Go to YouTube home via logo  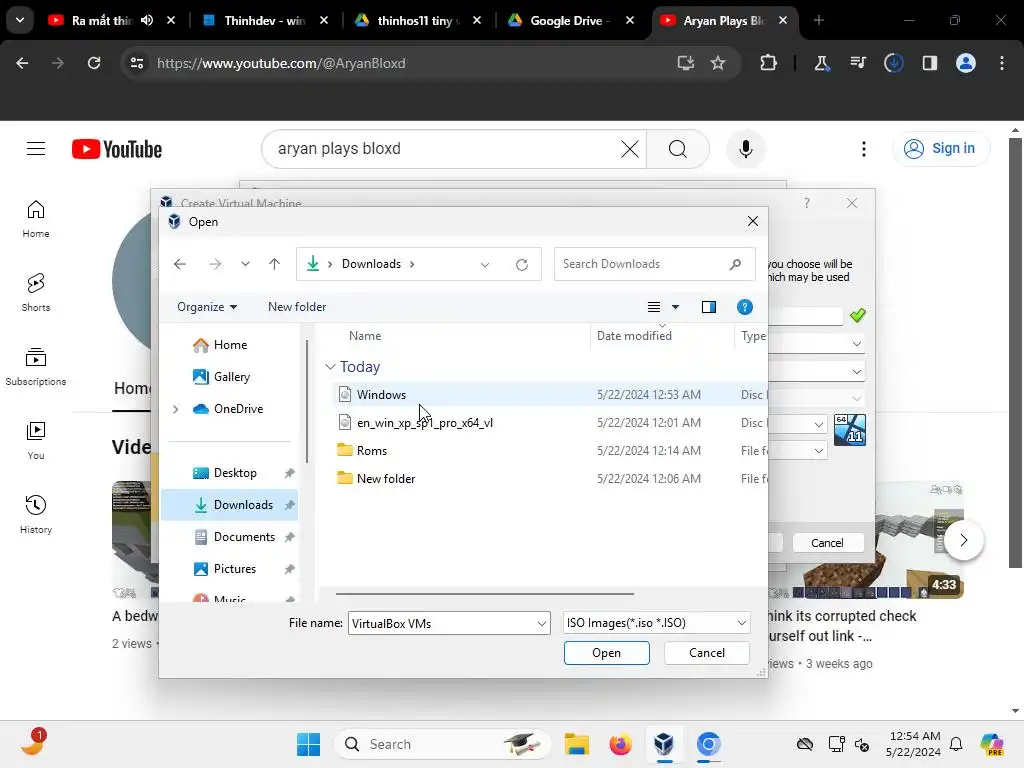[x=117, y=149]
